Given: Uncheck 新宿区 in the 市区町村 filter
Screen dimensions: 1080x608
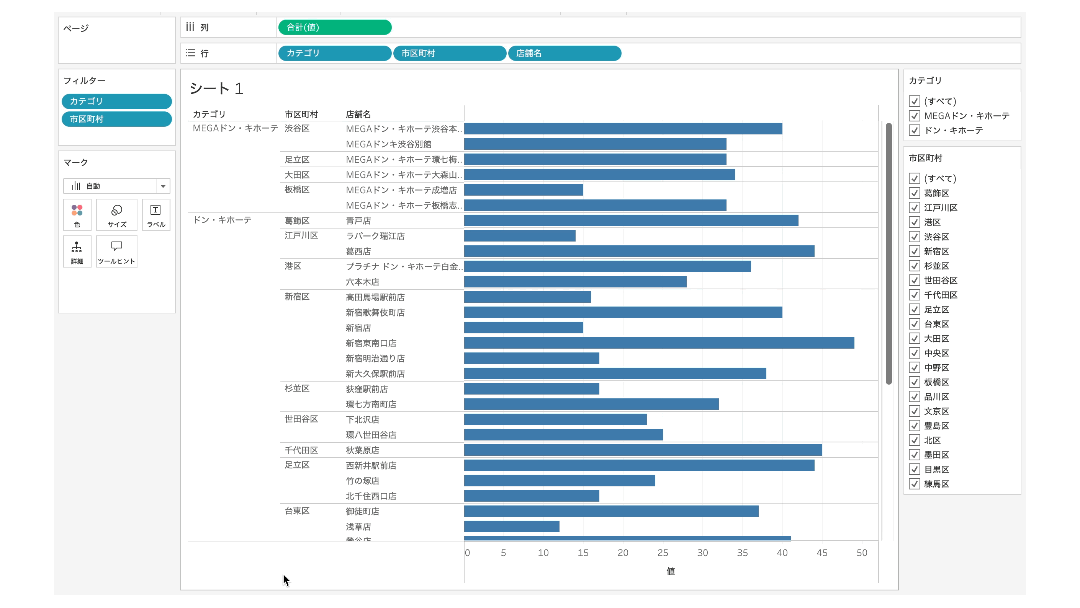Looking at the screenshot, I should click(x=915, y=251).
